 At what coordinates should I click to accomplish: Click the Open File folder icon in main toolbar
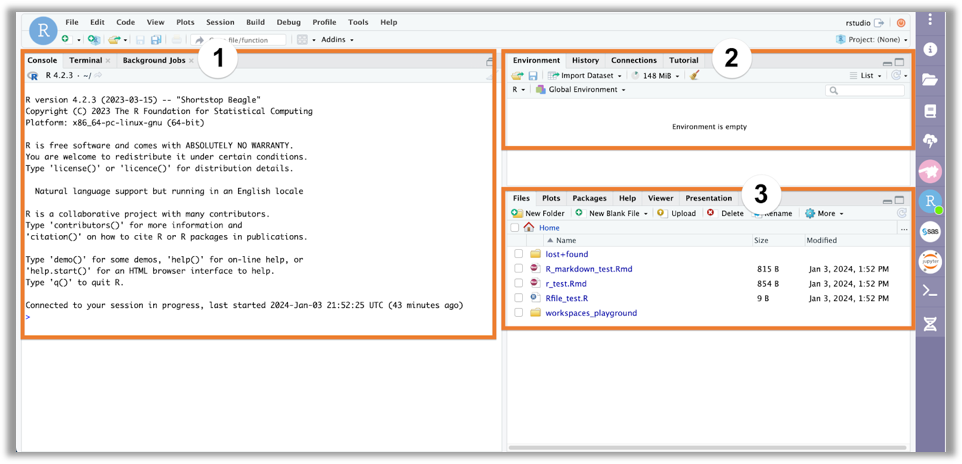click(114, 39)
